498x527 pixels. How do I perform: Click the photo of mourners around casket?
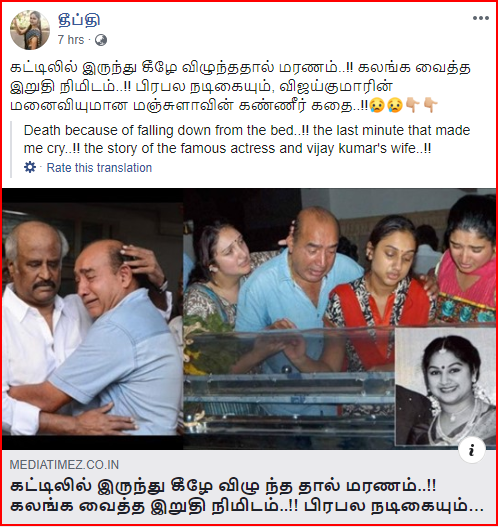(339, 319)
